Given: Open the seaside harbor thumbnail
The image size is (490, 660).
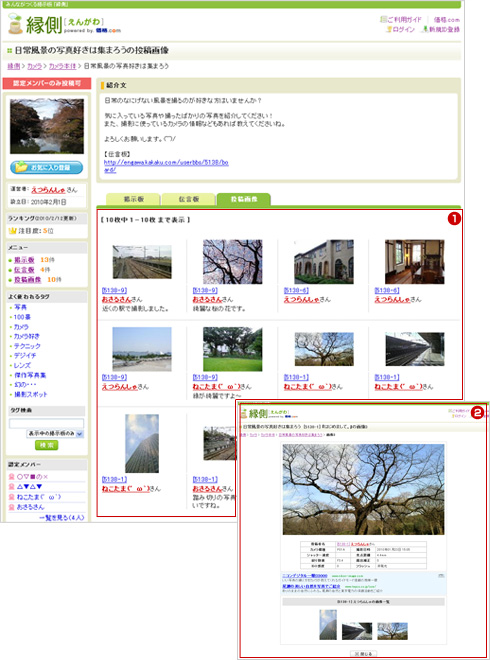Looking at the screenshot, I should (142, 349).
